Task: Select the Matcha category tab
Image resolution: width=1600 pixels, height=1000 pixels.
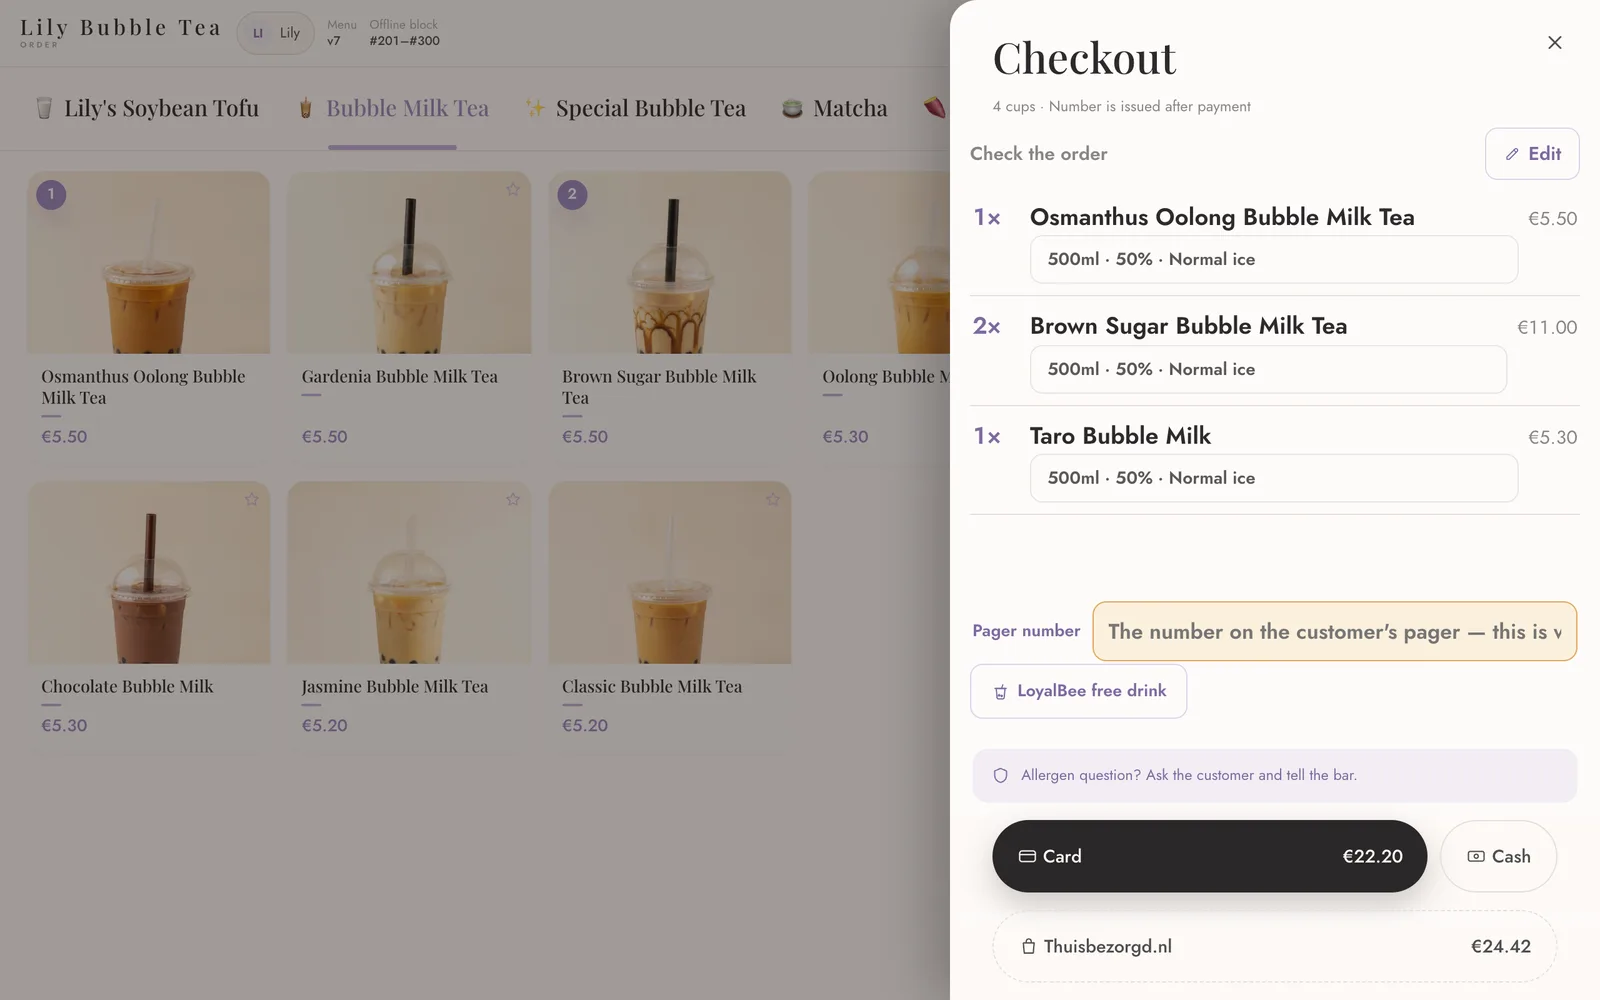Action: [x=835, y=108]
